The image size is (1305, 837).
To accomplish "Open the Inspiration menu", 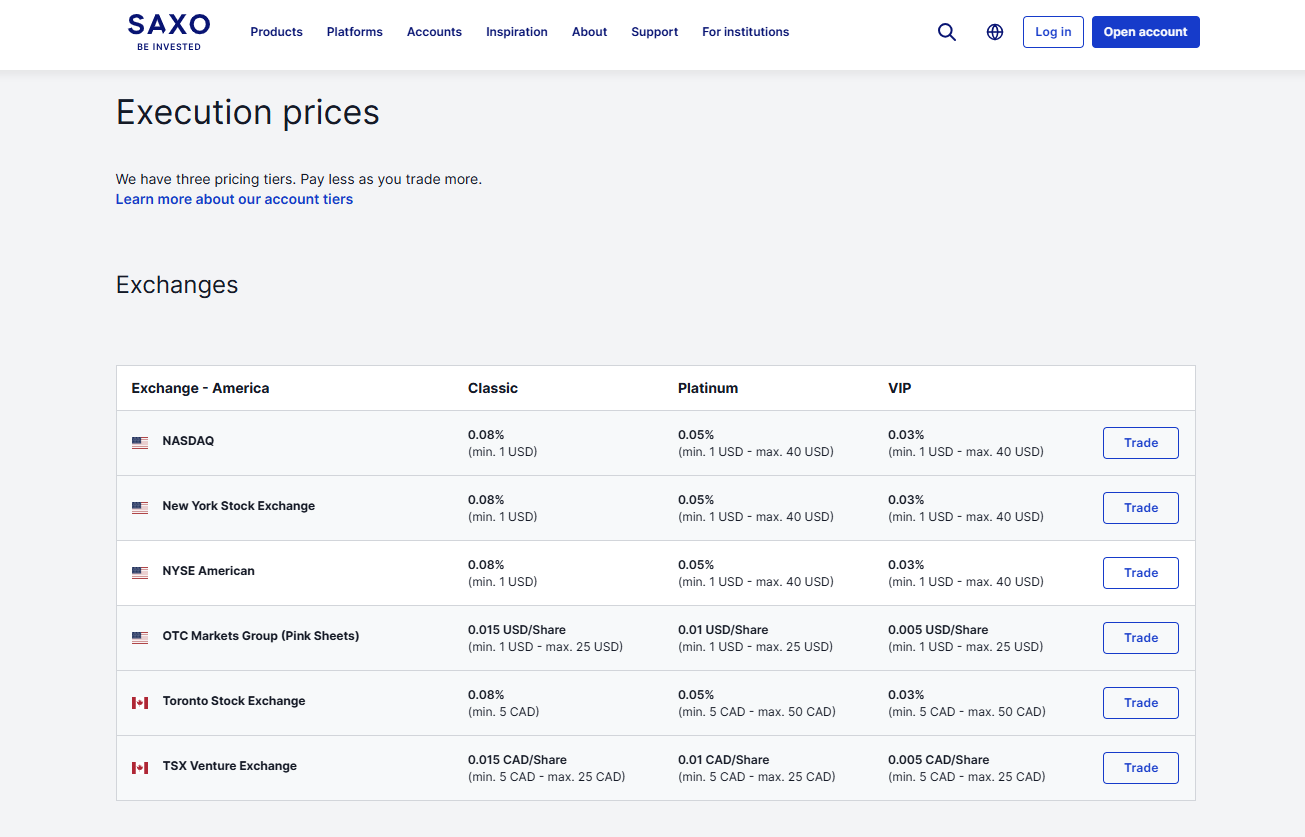I will pyautogui.click(x=517, y=32).
